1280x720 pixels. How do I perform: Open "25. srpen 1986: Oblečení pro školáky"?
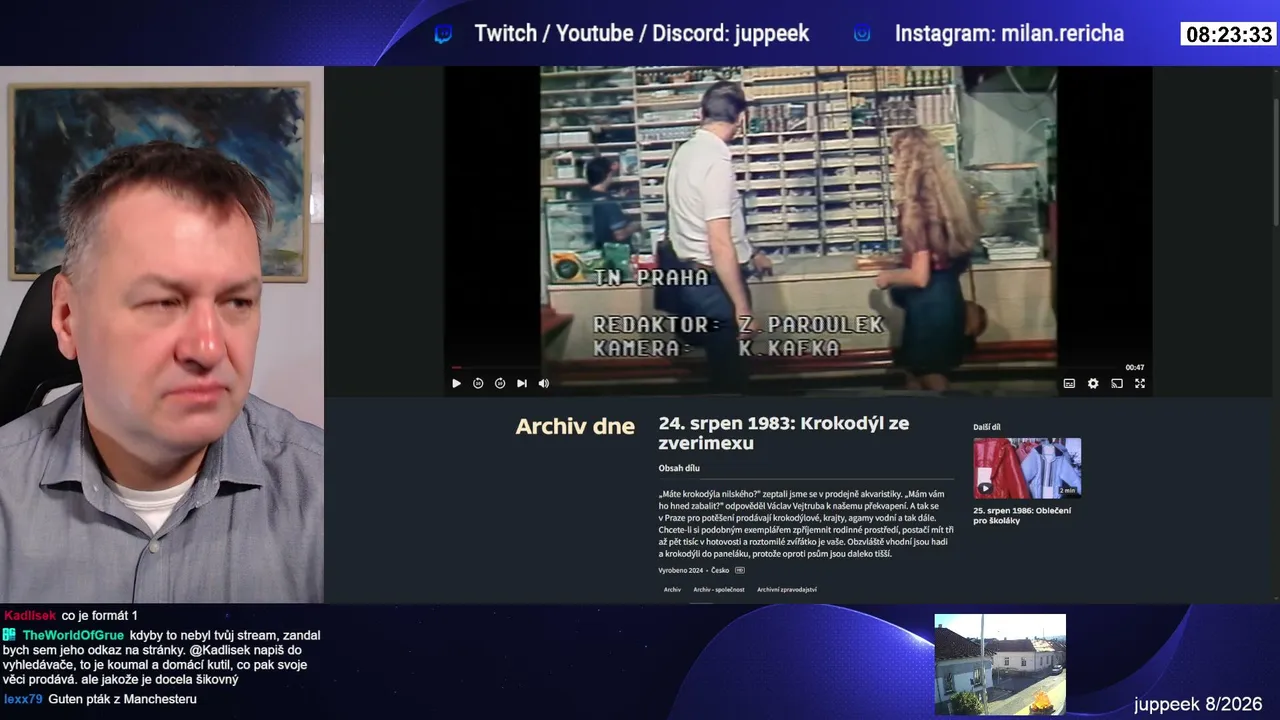tap(1022, 515)
